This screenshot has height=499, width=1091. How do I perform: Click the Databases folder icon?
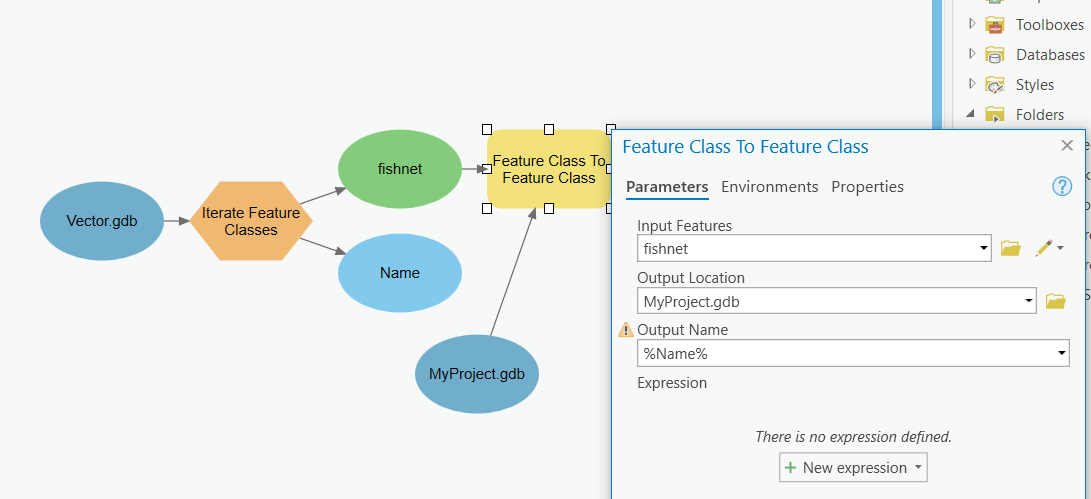point(995,55)
